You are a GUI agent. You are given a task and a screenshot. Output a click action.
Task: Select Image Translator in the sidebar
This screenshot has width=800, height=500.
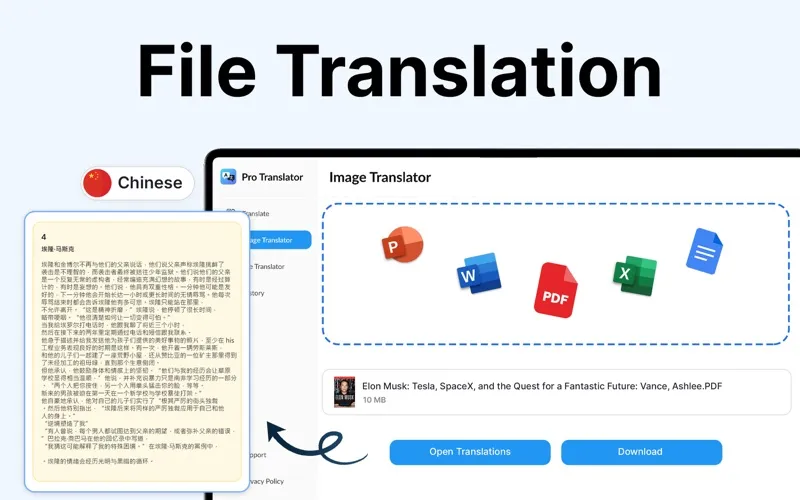tap(279, 240)
